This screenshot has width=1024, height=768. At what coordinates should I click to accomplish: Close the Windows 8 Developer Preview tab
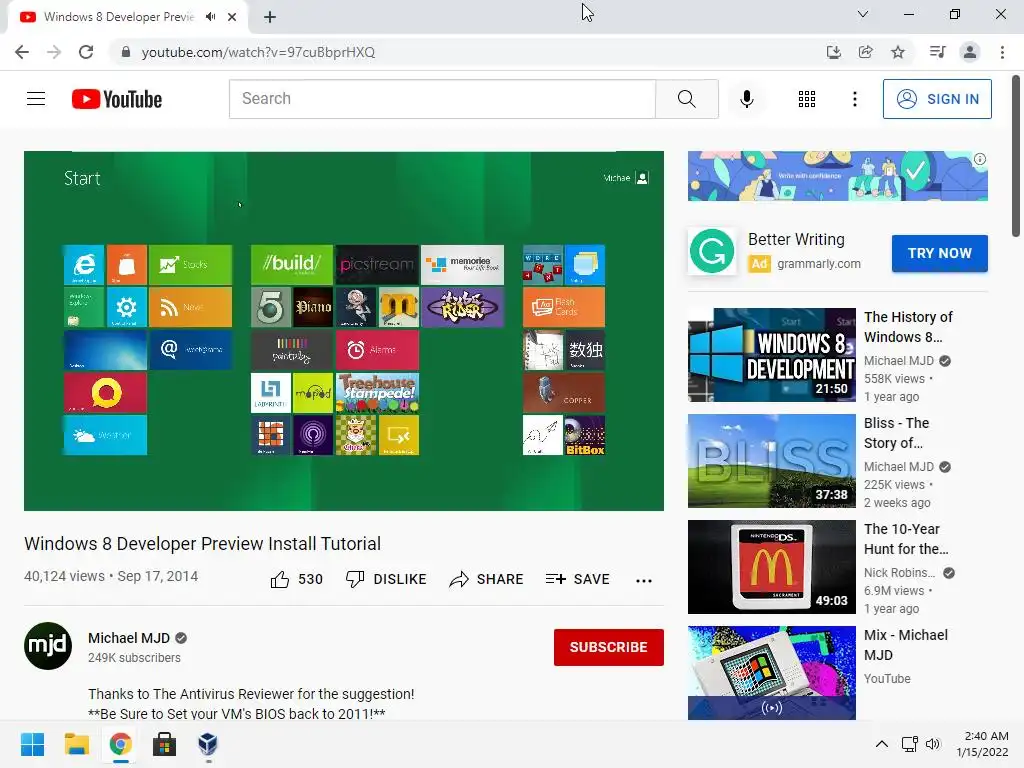tap(232, 17)
